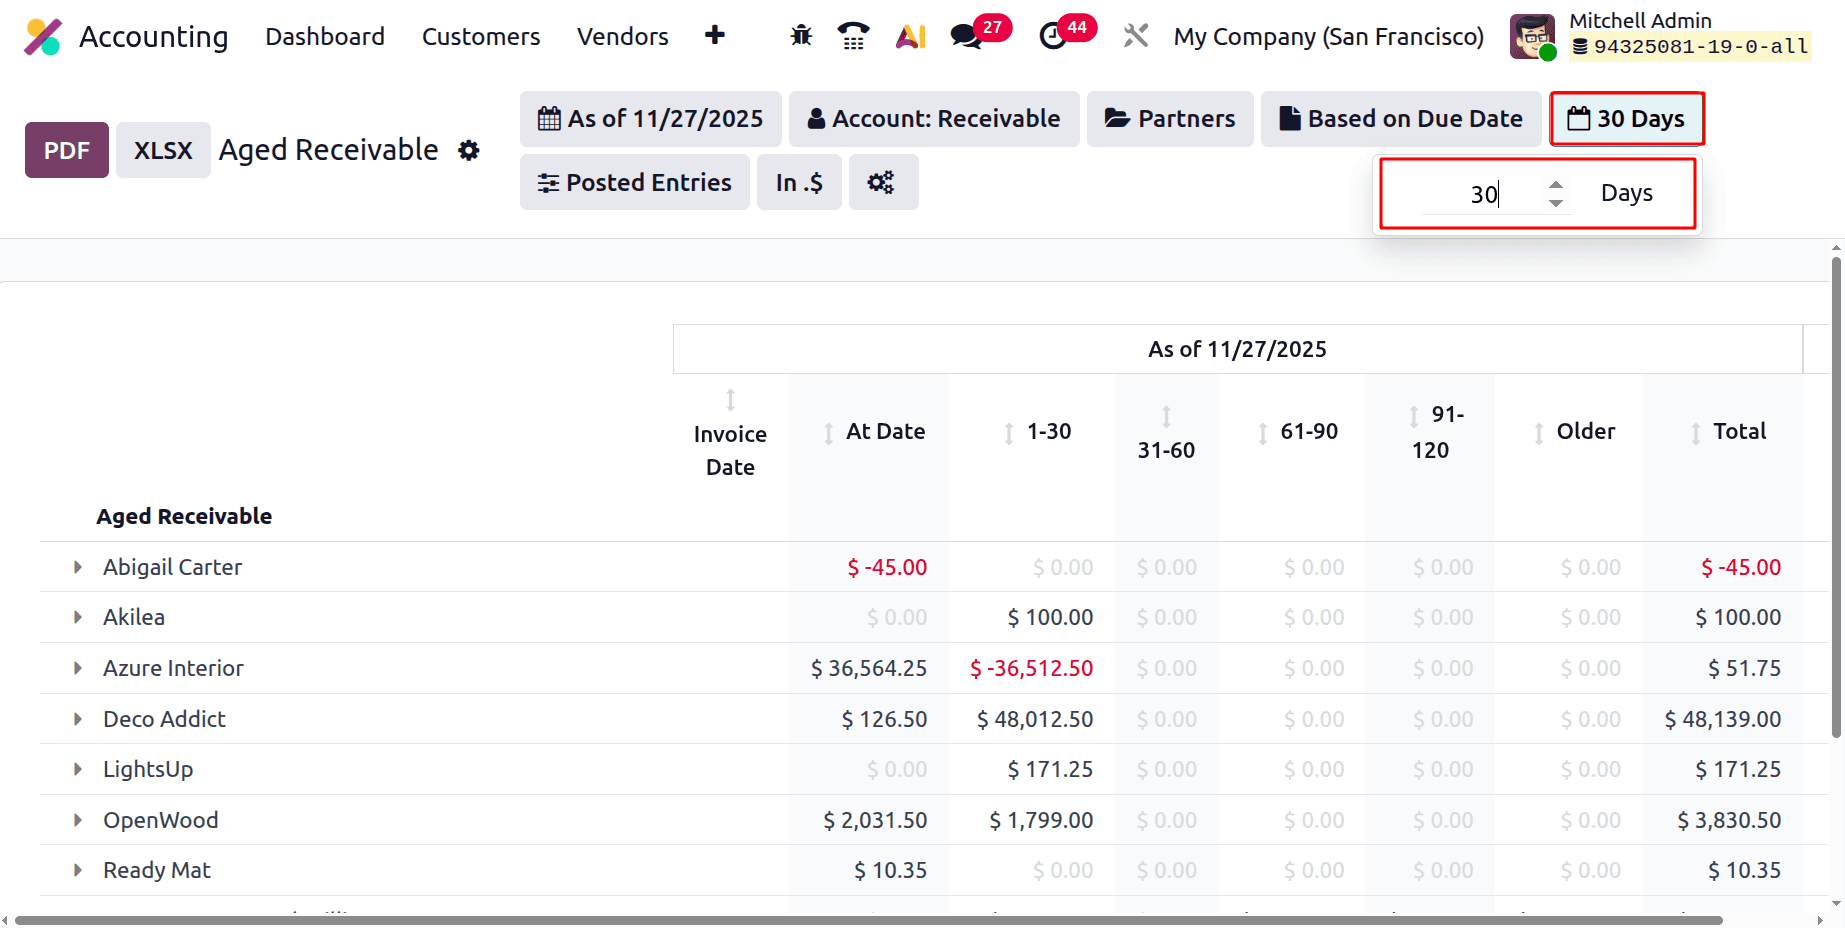1845x928 pixels.
Task: Open the As of 11/27/2025 date filter
Action: 650,119
